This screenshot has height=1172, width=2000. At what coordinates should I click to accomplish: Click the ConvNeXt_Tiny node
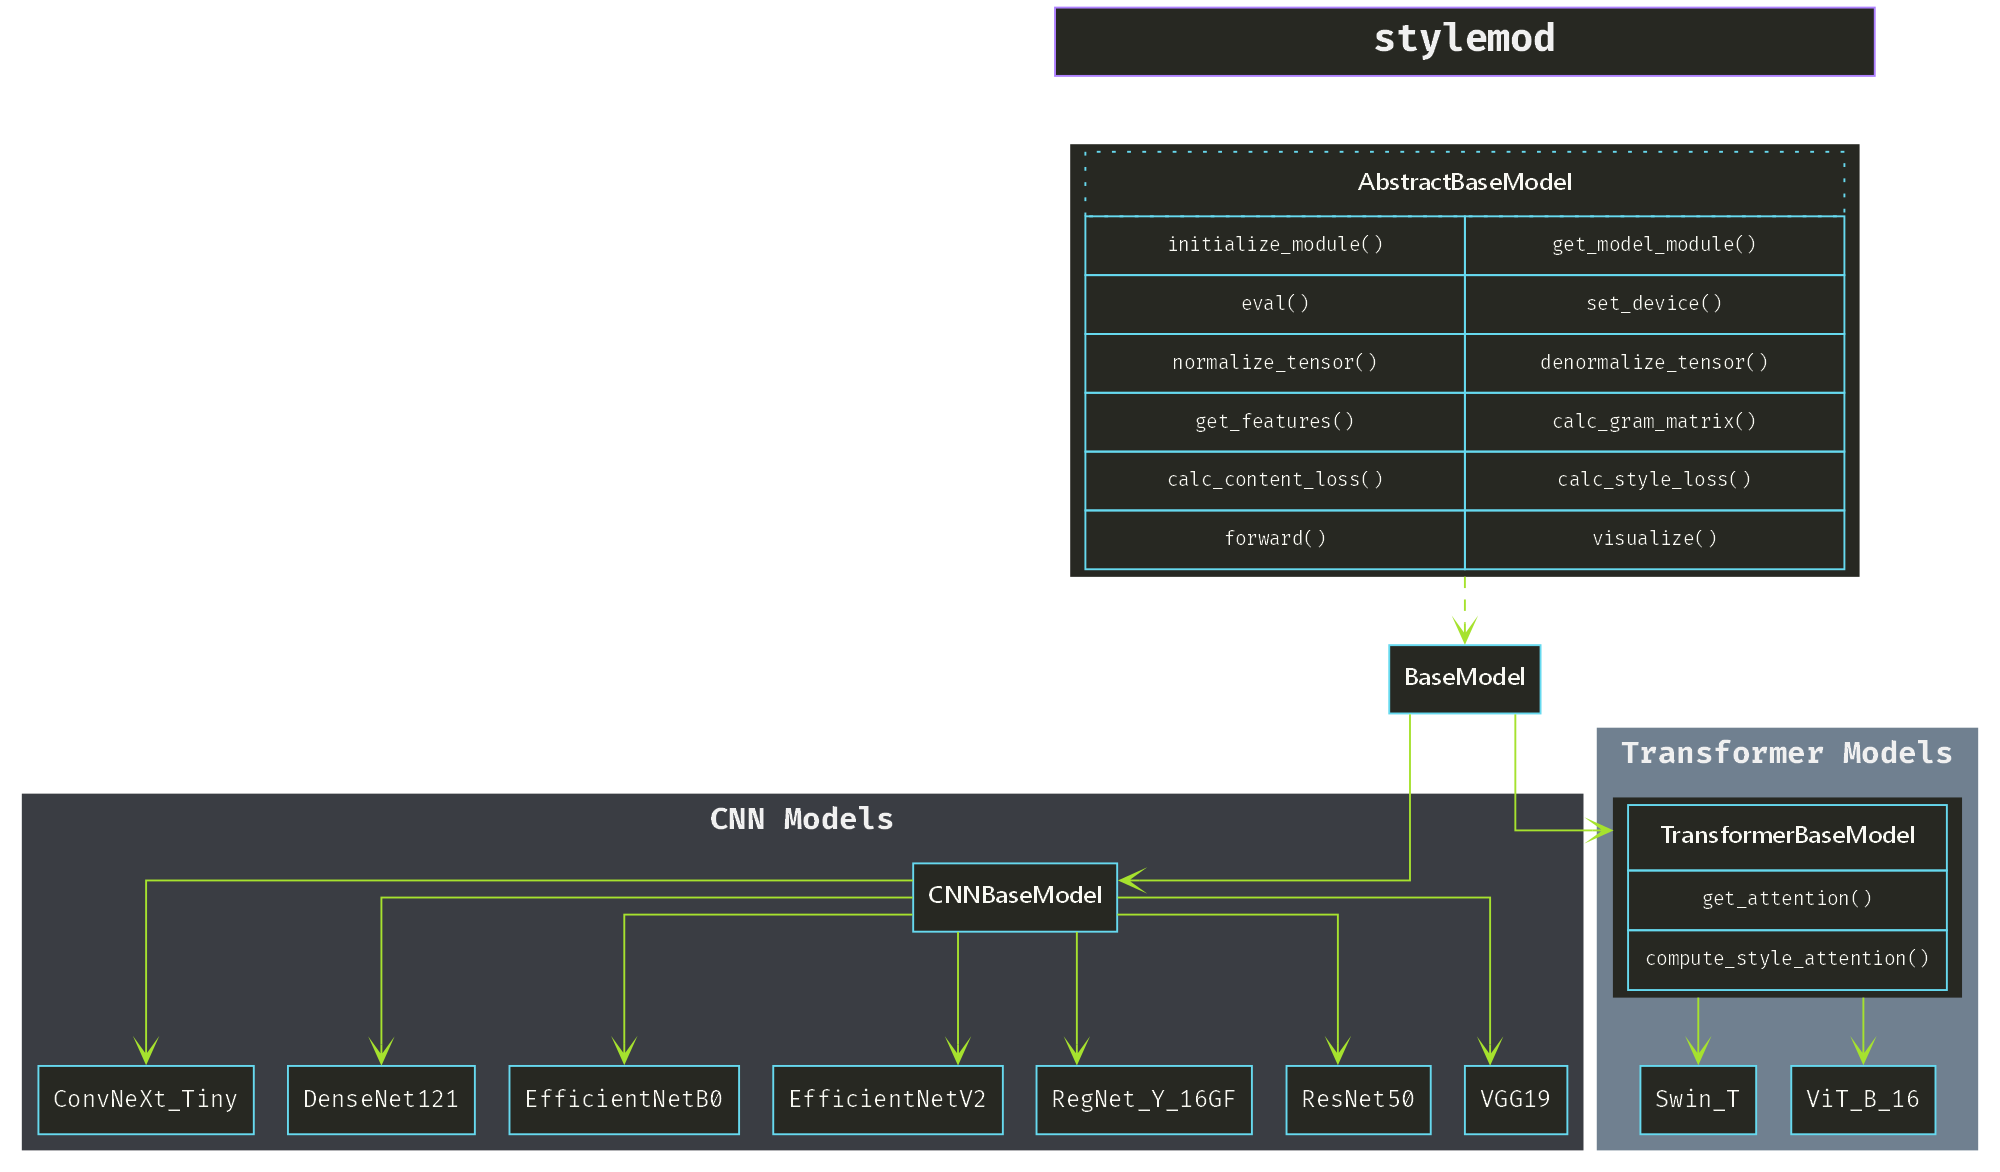[x=146, y=1100]
